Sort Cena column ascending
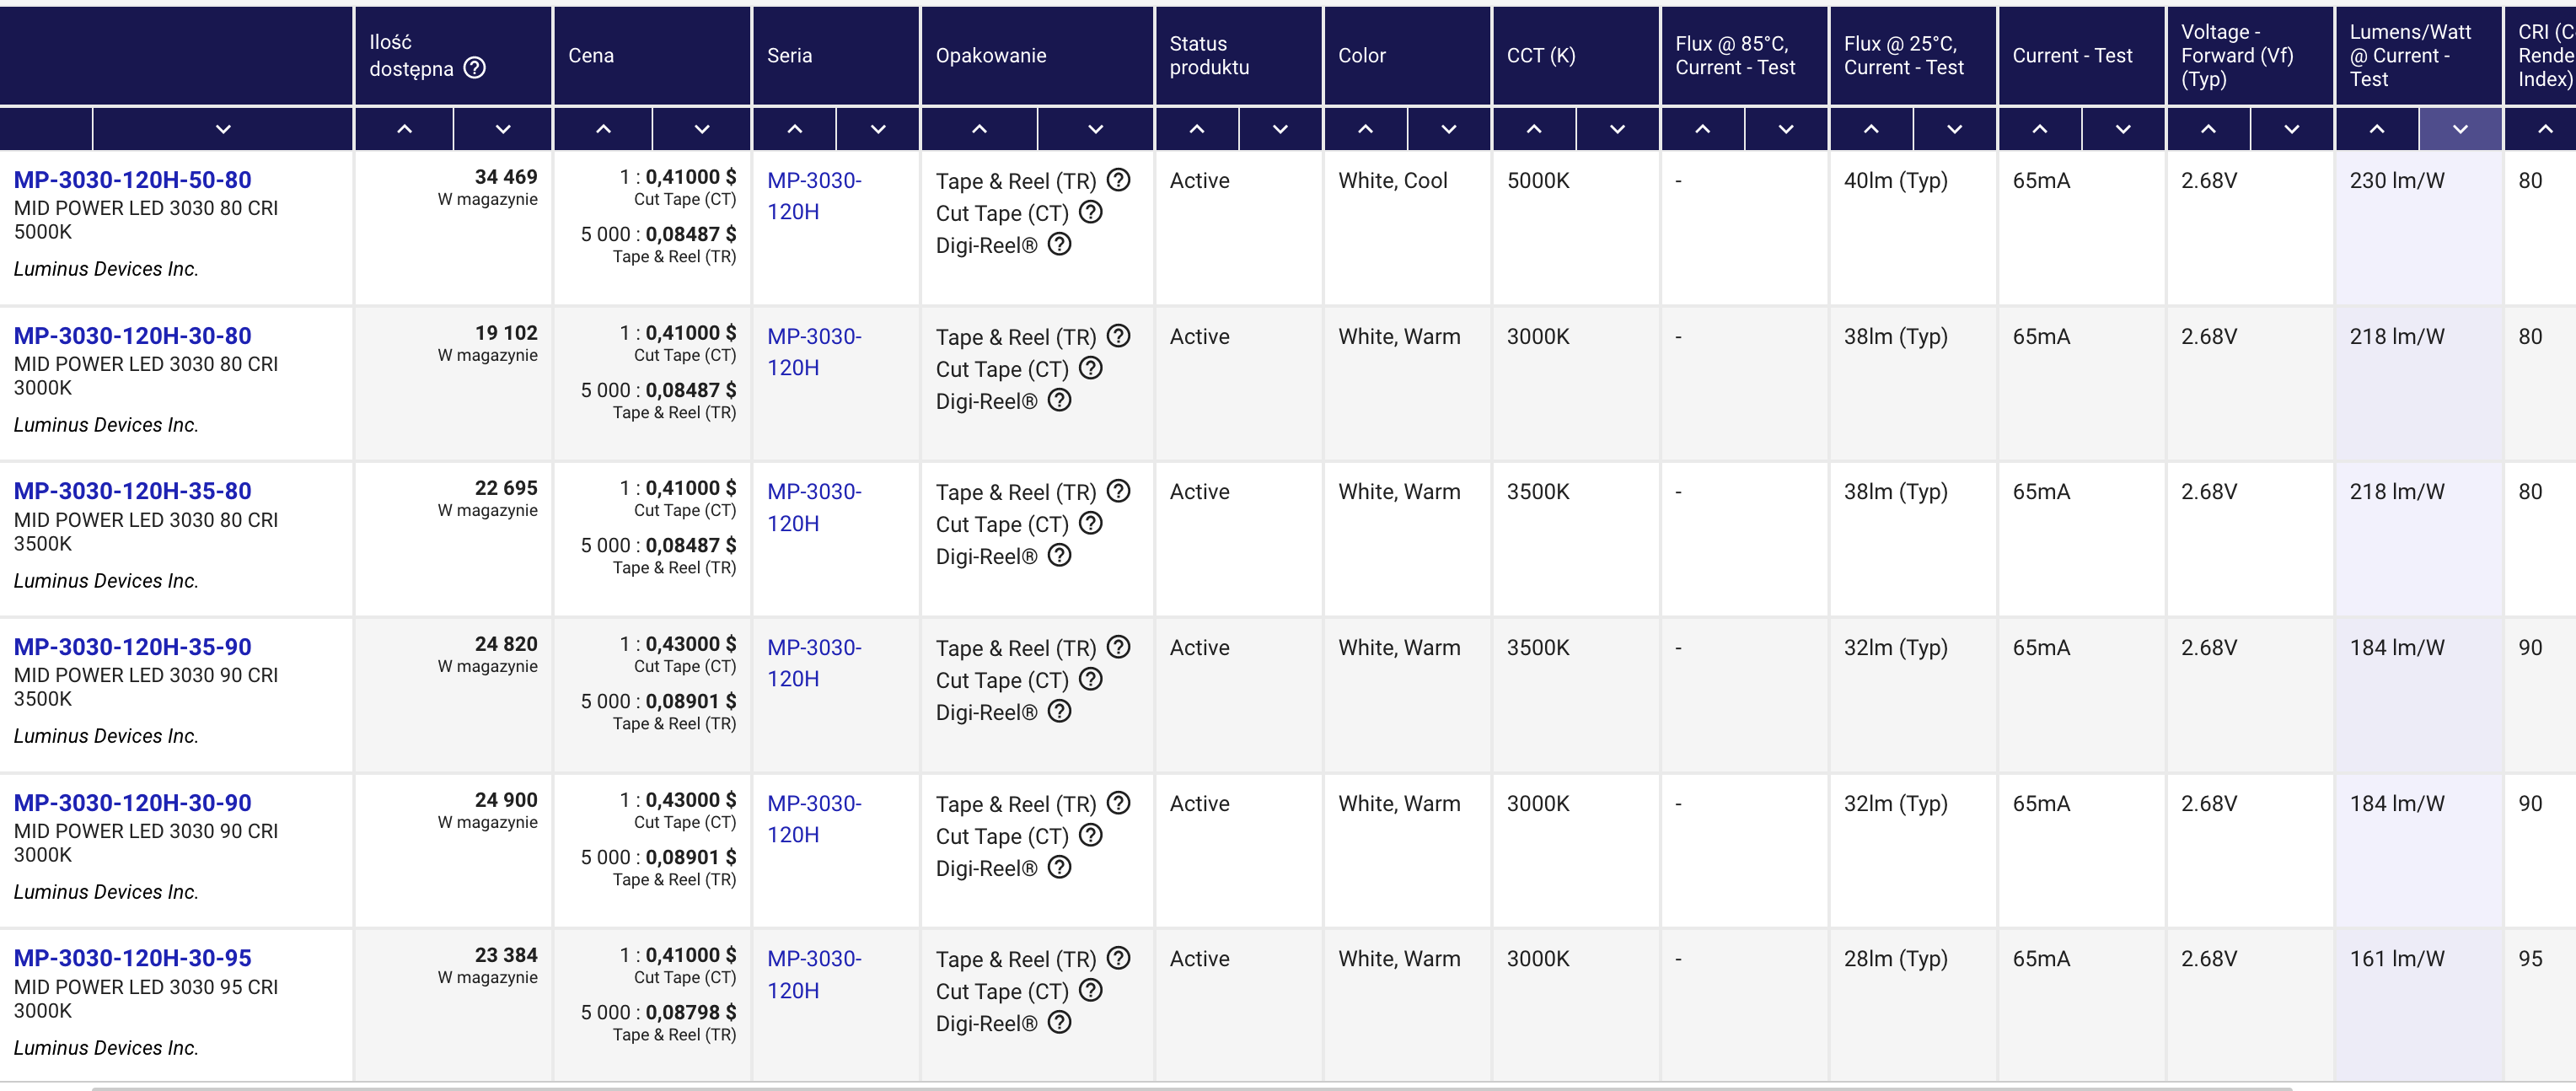 pyautogui.click(x=603, y=129)
